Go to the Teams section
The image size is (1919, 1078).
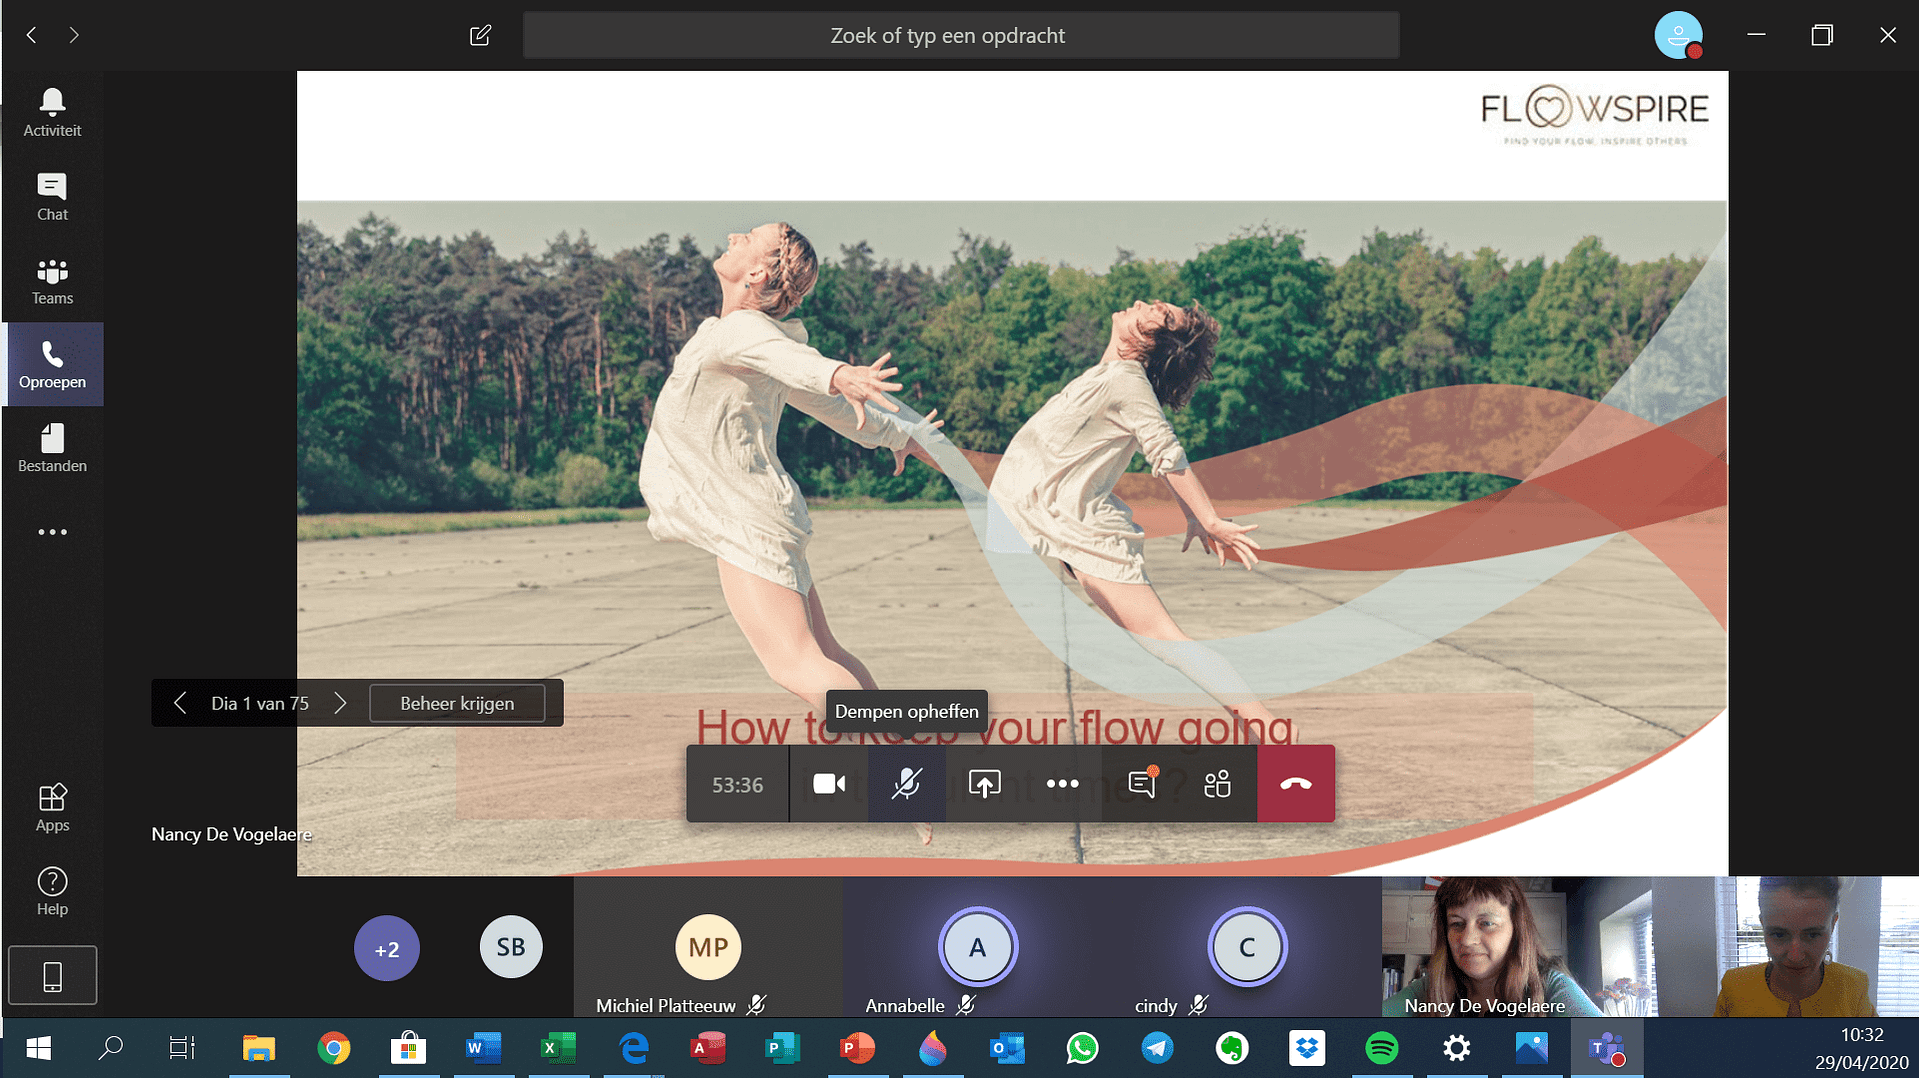coord(52,281)
